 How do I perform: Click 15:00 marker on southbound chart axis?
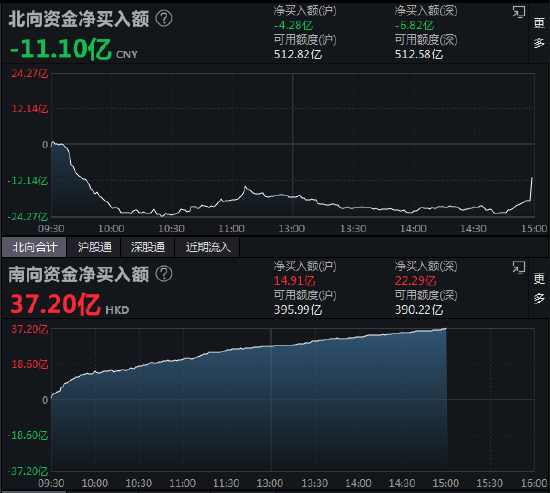(445, 484)
